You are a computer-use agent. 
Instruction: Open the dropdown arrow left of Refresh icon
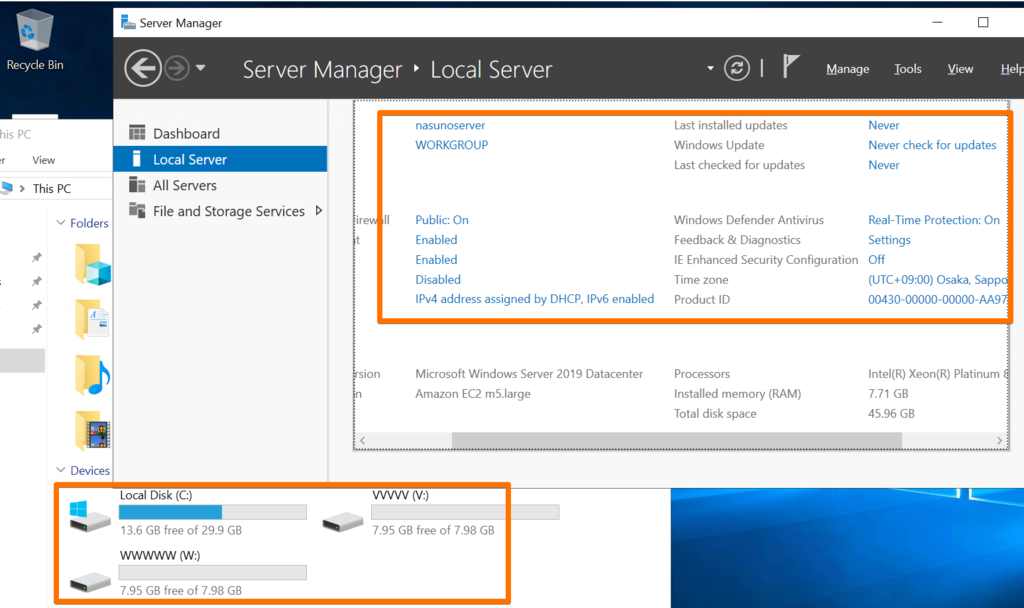pos(711,68)
